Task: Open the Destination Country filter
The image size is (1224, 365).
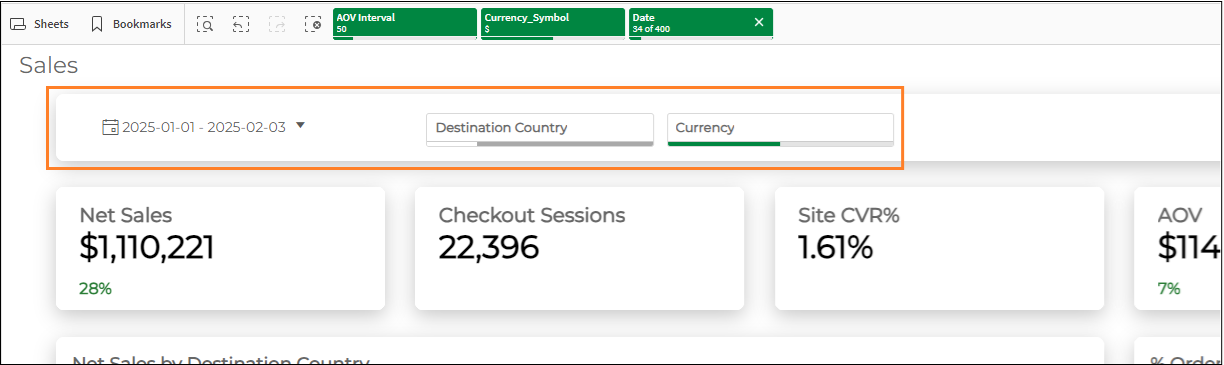Action: (540, 129)
